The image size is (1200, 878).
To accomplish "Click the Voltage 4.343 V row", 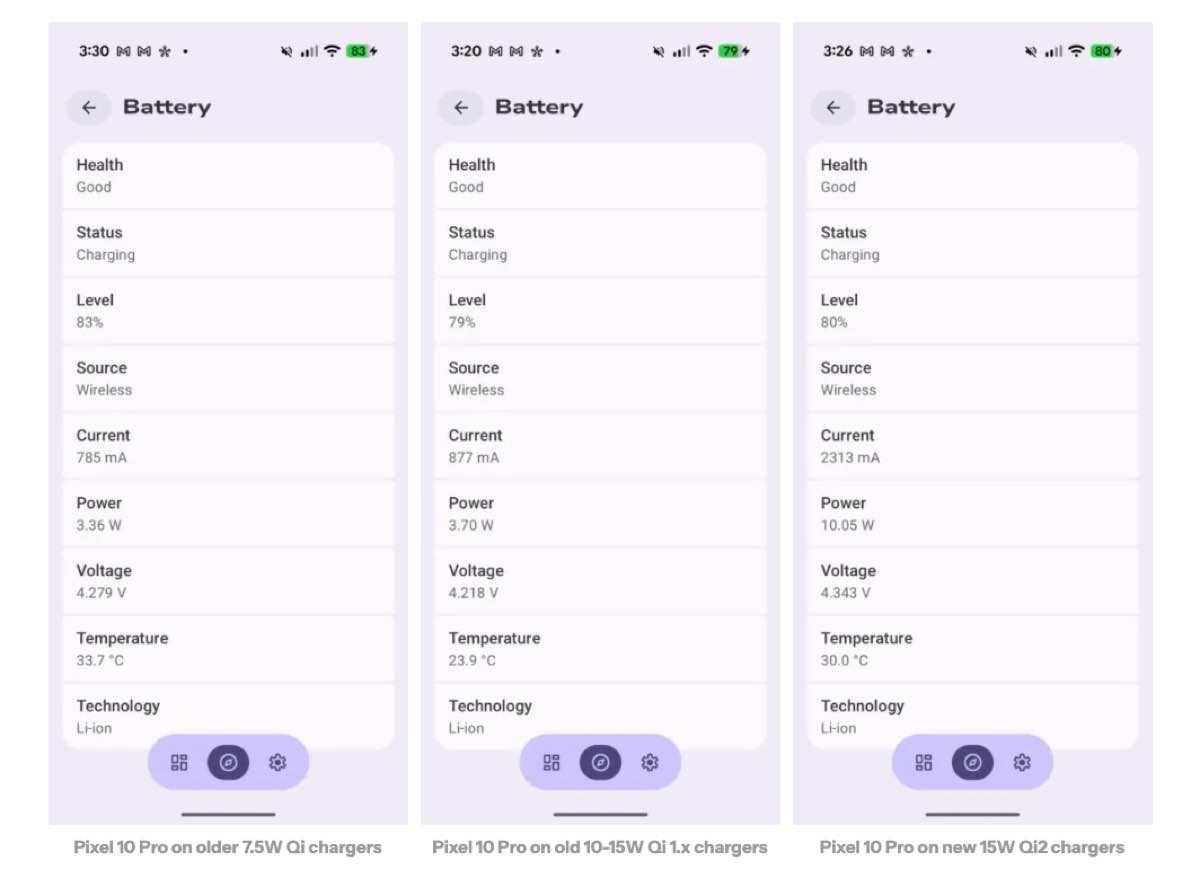I will tap(972, 581).
